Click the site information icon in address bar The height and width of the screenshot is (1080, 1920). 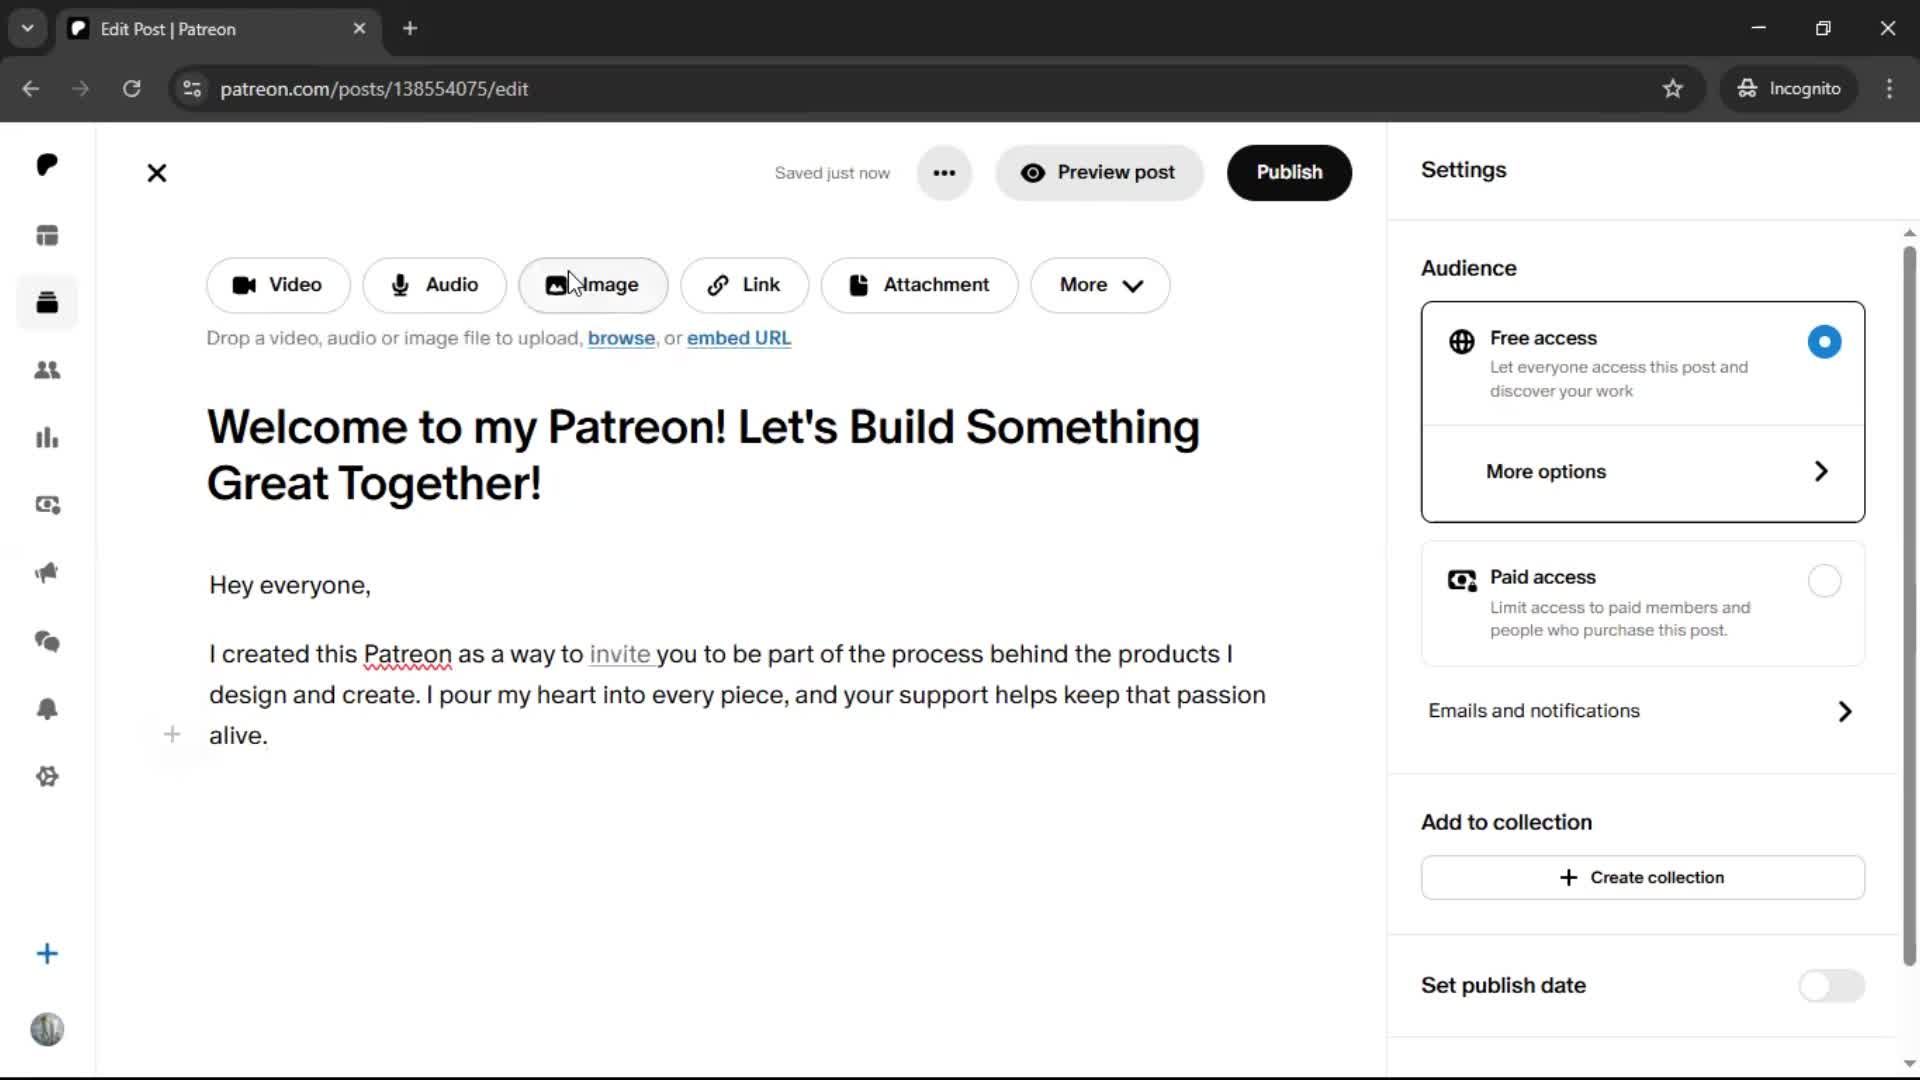click(x=192, y=89)
